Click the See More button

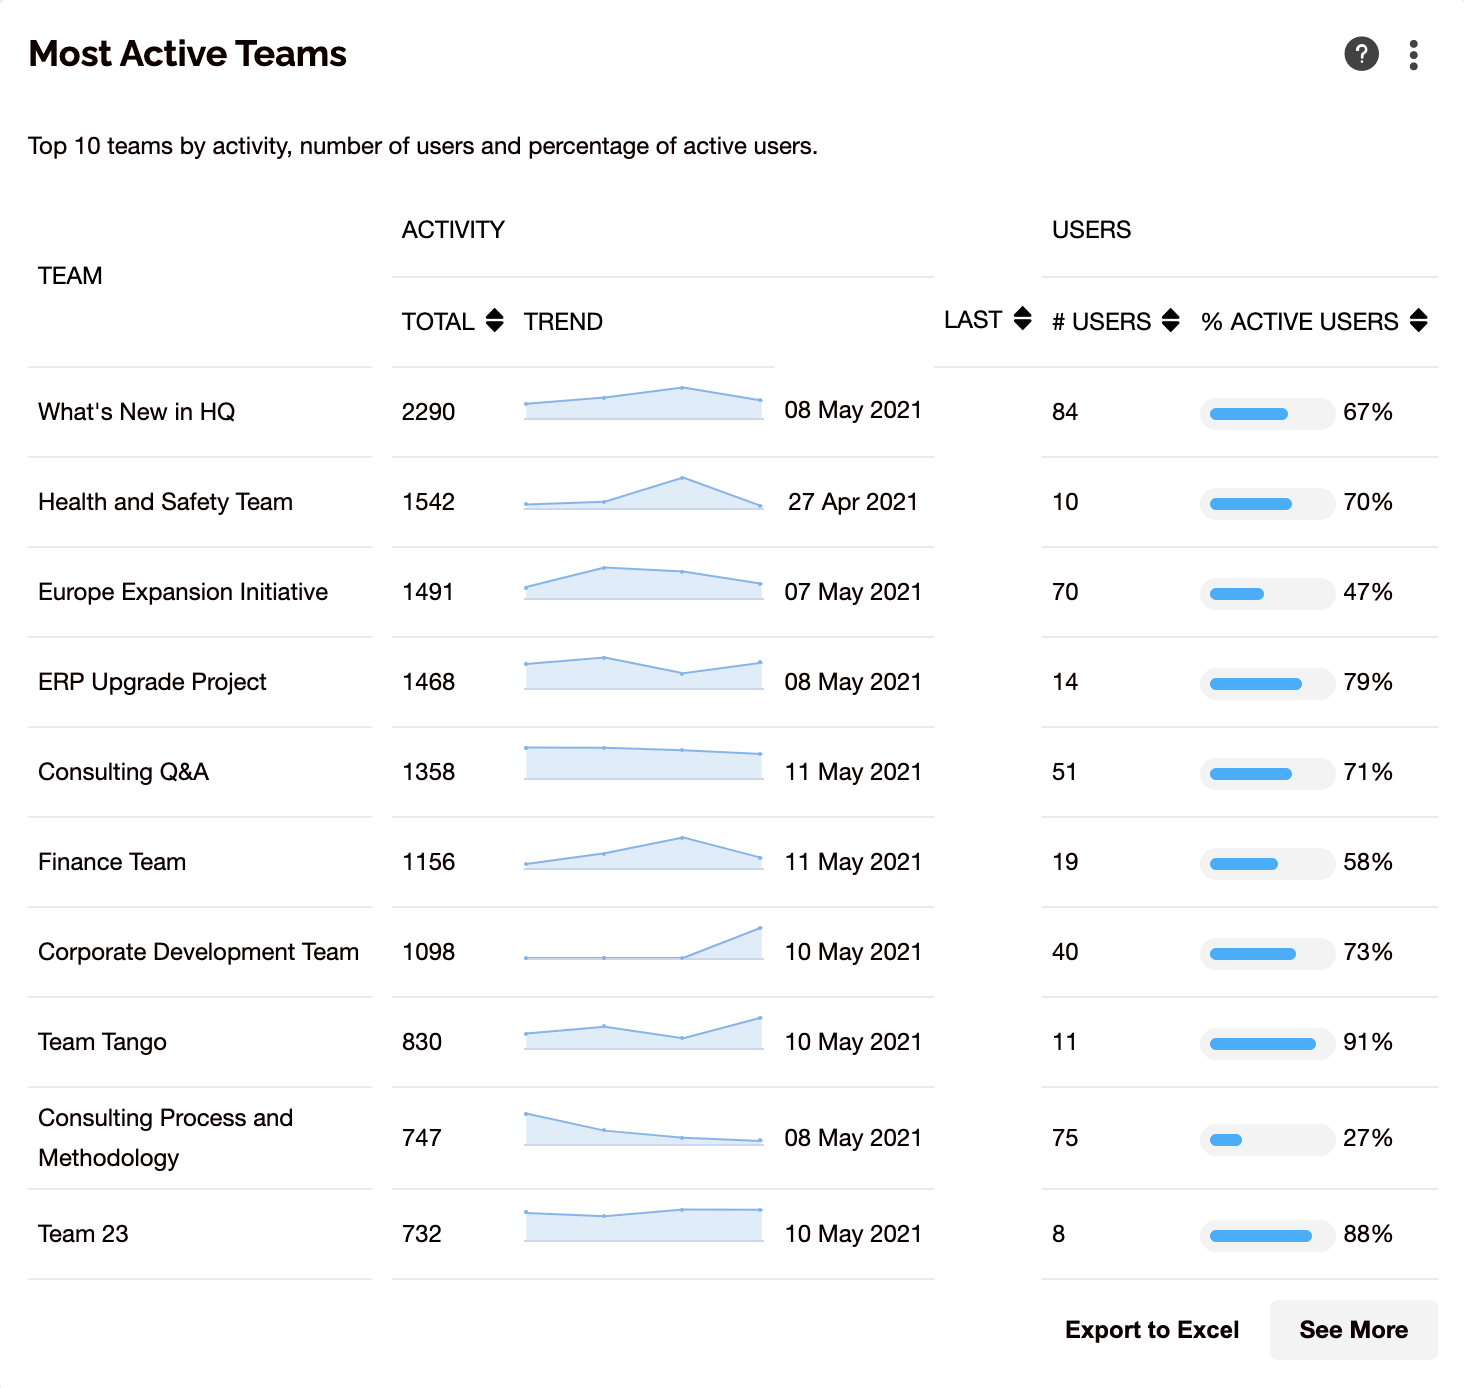[1353, 1330]
